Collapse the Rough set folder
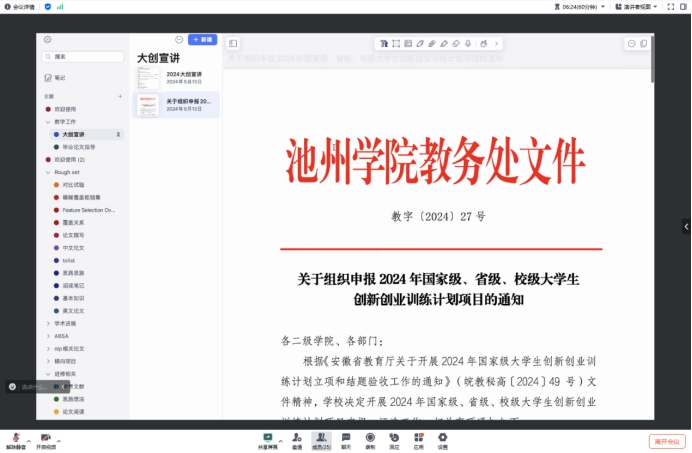The width and height of the screenshot is (692, 453). 48,172
